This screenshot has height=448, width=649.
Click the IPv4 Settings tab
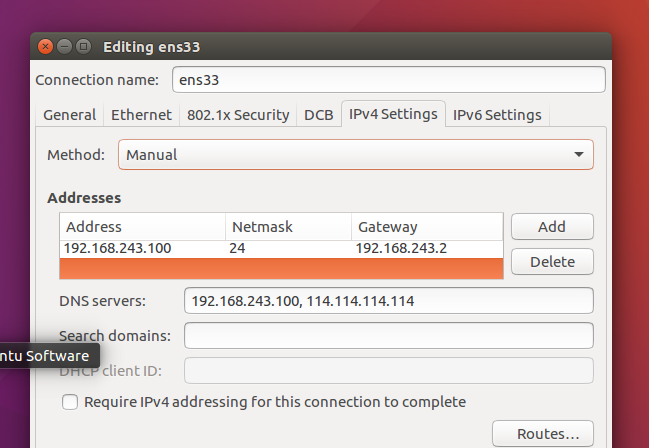tap(393, 114)
